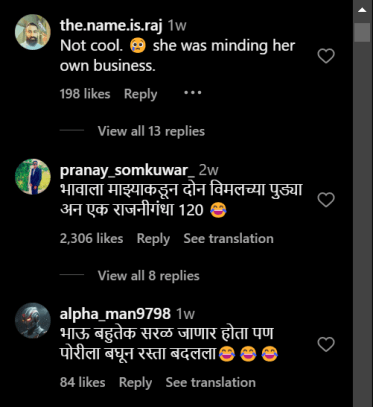Open pranay_somkuwar_ profile picture

33,177
